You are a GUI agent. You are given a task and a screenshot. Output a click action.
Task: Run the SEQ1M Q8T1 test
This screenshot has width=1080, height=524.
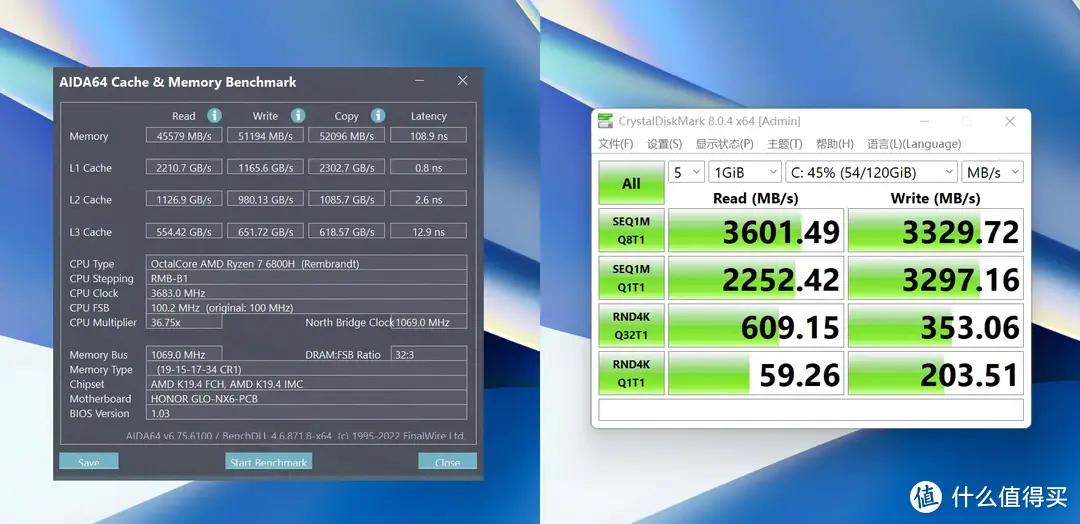coord(632,230)
